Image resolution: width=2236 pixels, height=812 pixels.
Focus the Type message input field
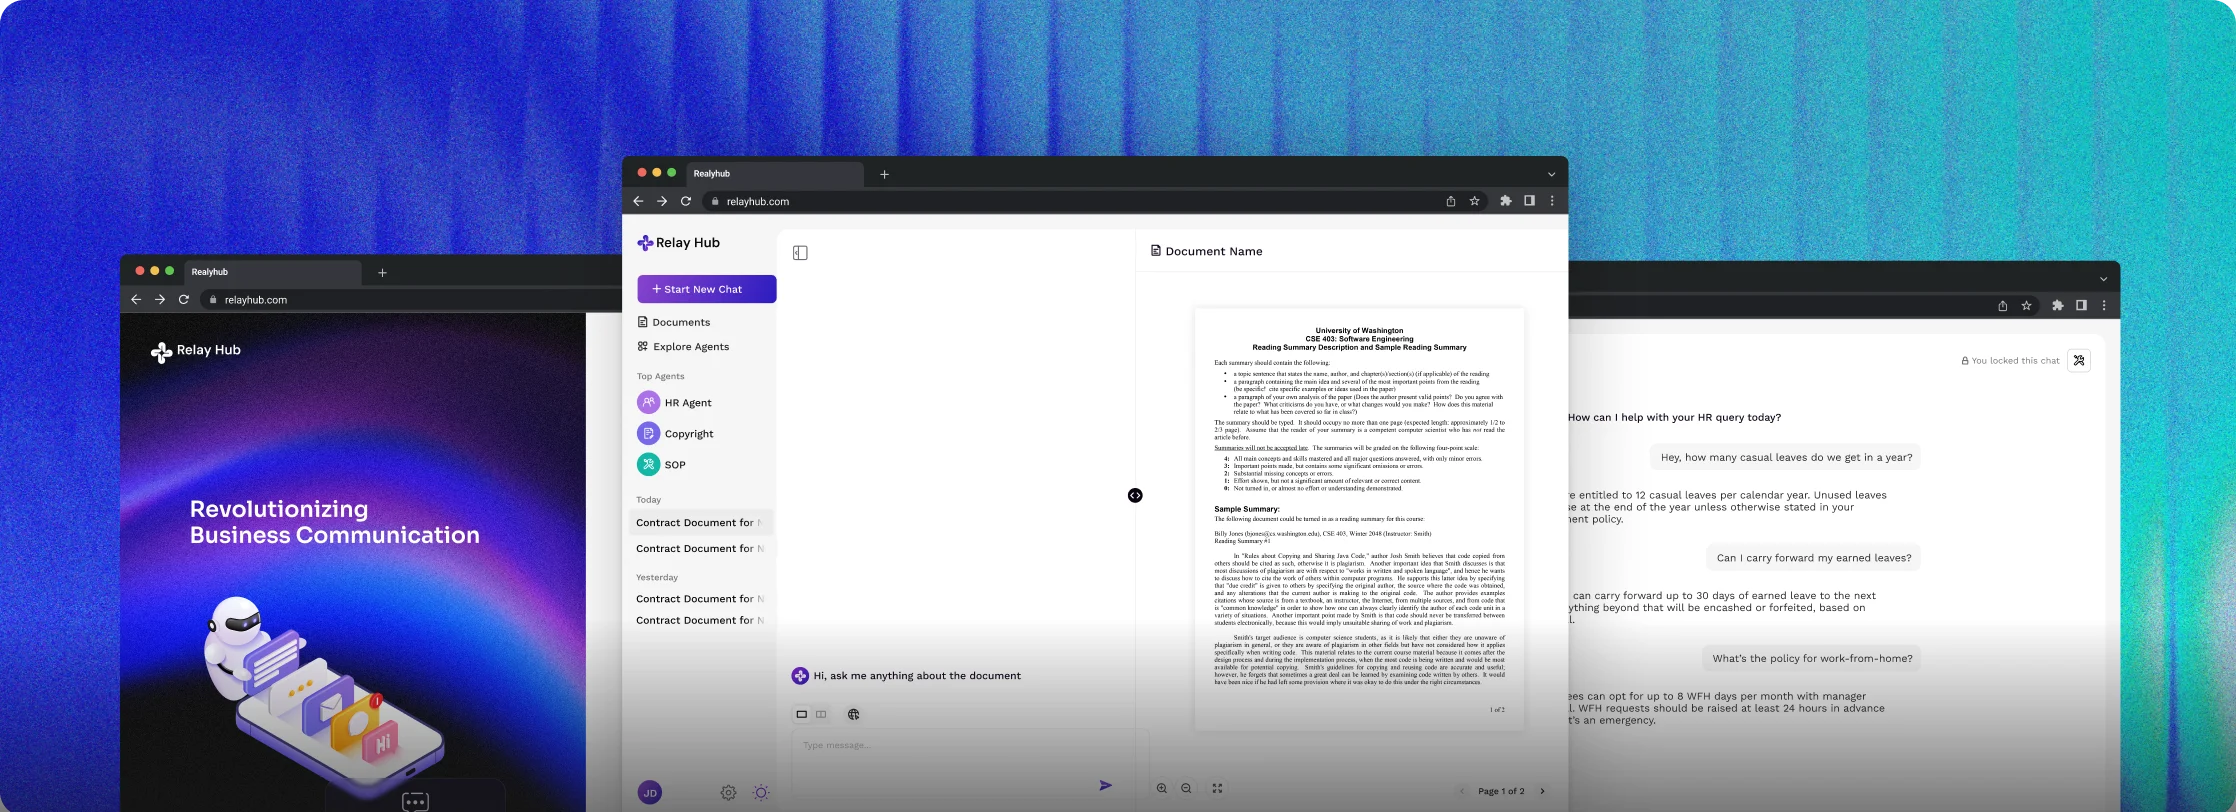pos(970,766)
